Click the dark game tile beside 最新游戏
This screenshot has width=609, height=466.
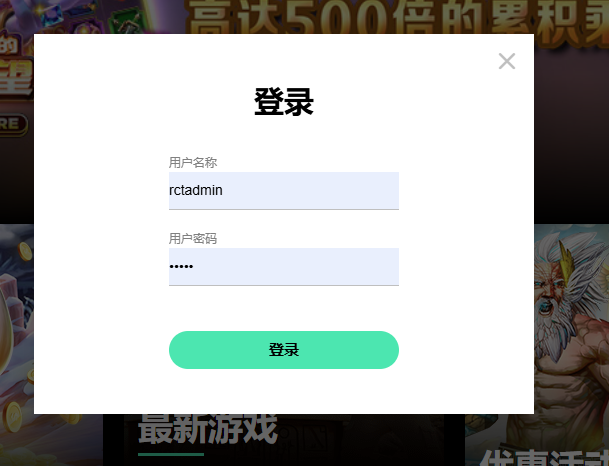tap(361, 440)
